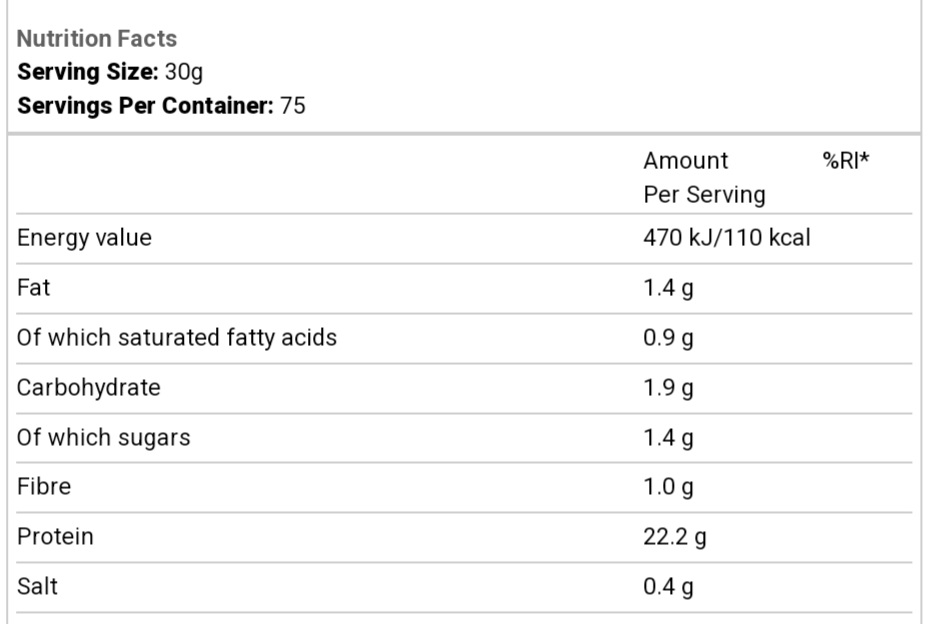Click the 470 kJ/110 kcal value
932x624 pixels.
click(726, 238)
